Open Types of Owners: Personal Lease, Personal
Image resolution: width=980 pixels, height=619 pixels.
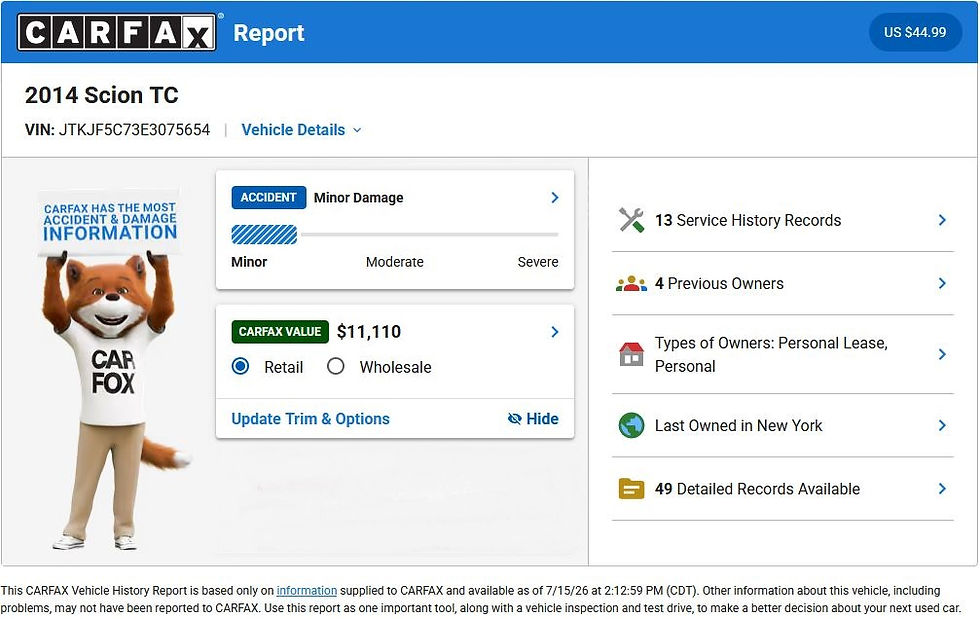(771, 355)
